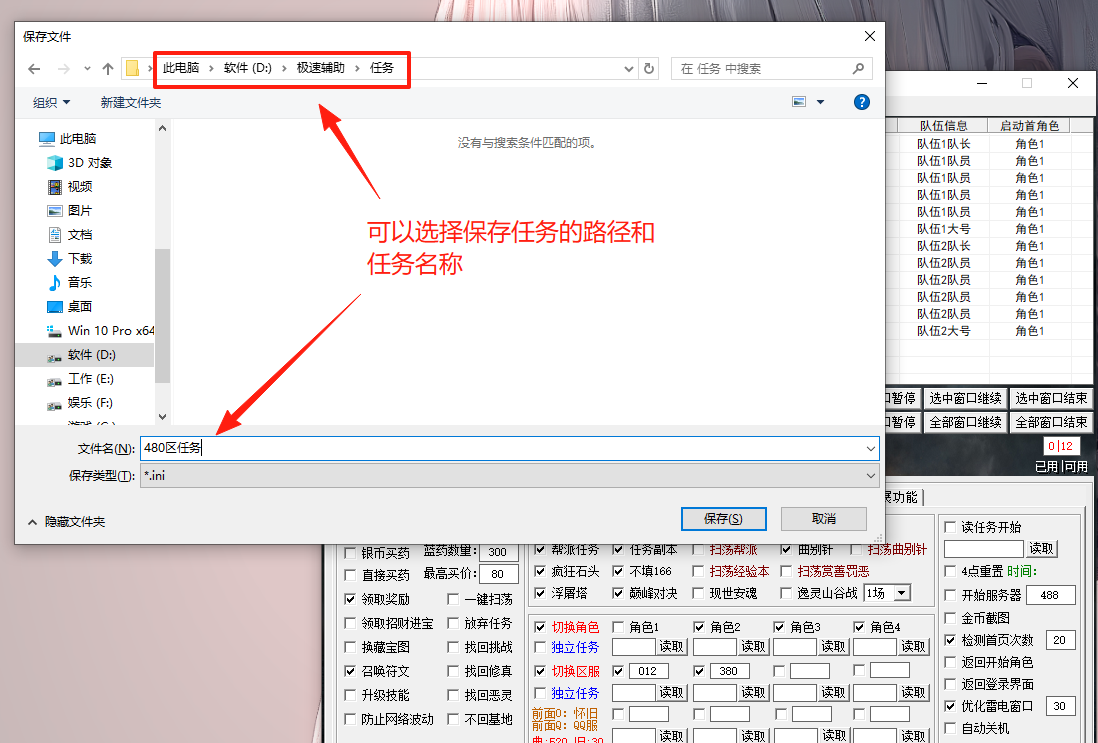Screen dimensions: 1098x743
Task: Open the 1场 dropdown next to 逸灵山谷战
Action: (x=902, y=593)
